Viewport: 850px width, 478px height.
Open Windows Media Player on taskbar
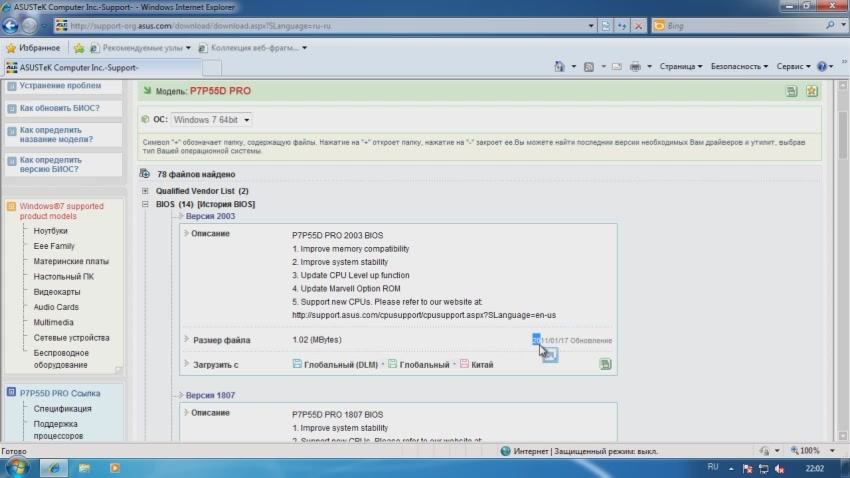(x=114, y=468)
